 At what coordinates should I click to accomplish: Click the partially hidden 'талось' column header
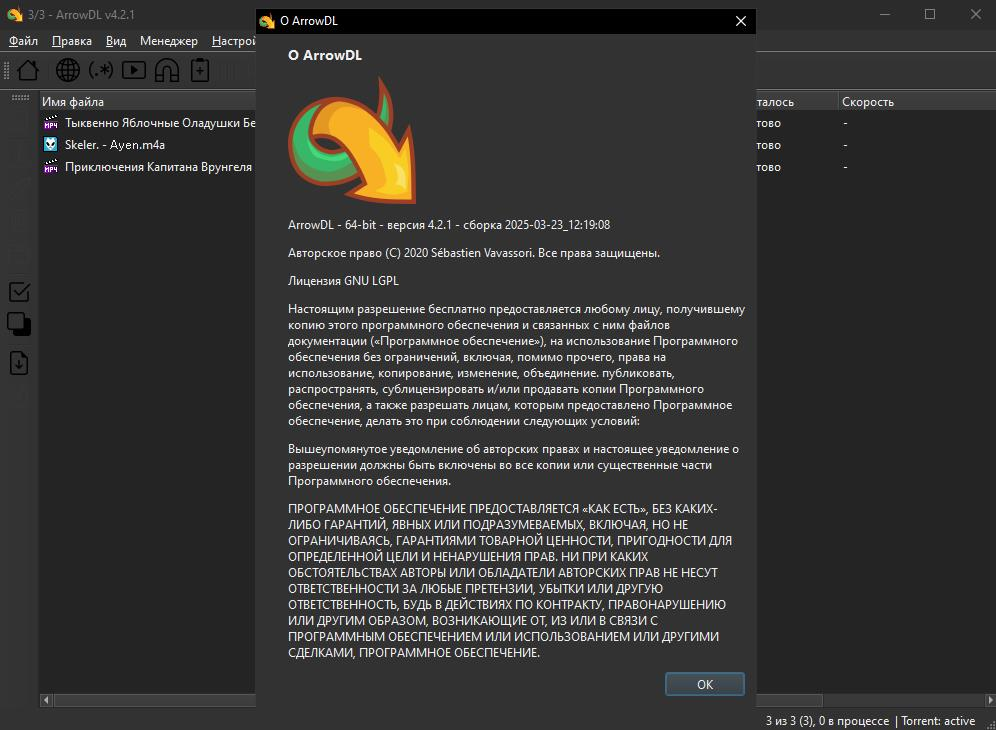(797, 102)
